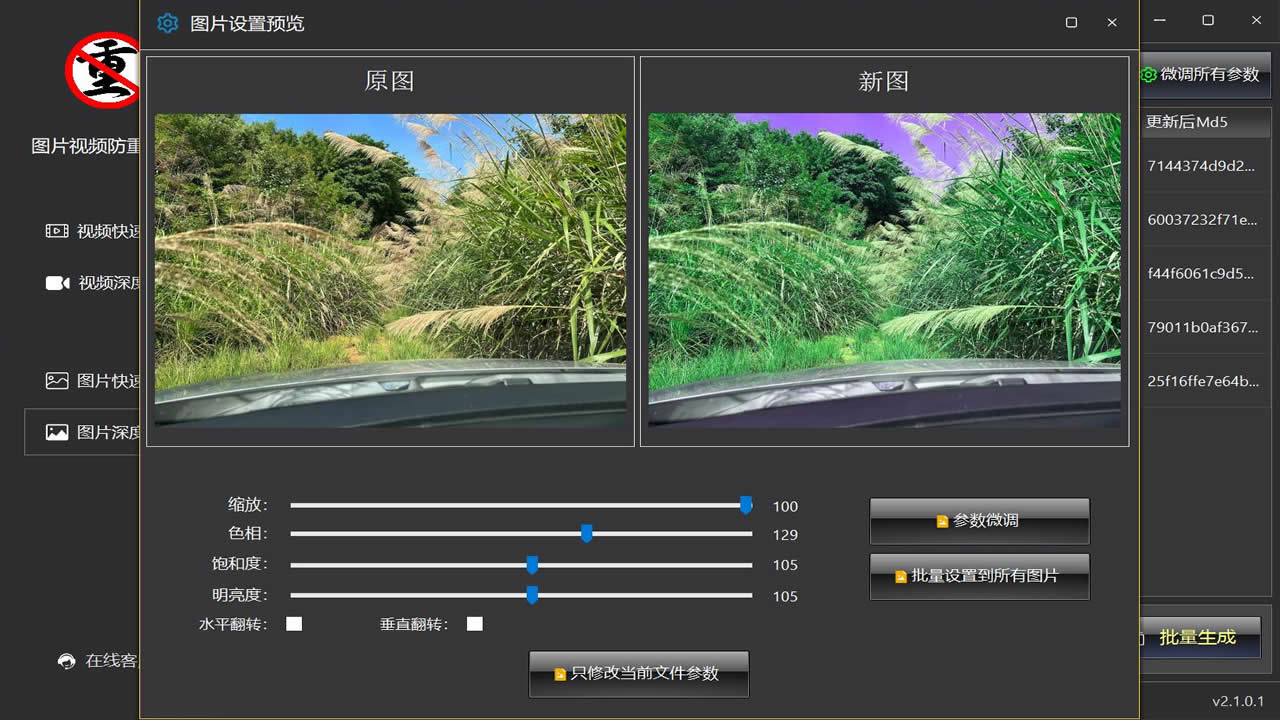The height and width of the screenshot is (720, 1280).
Task: Enable the 垂直翻转 checkbox
Action: [x=475, y=624]
